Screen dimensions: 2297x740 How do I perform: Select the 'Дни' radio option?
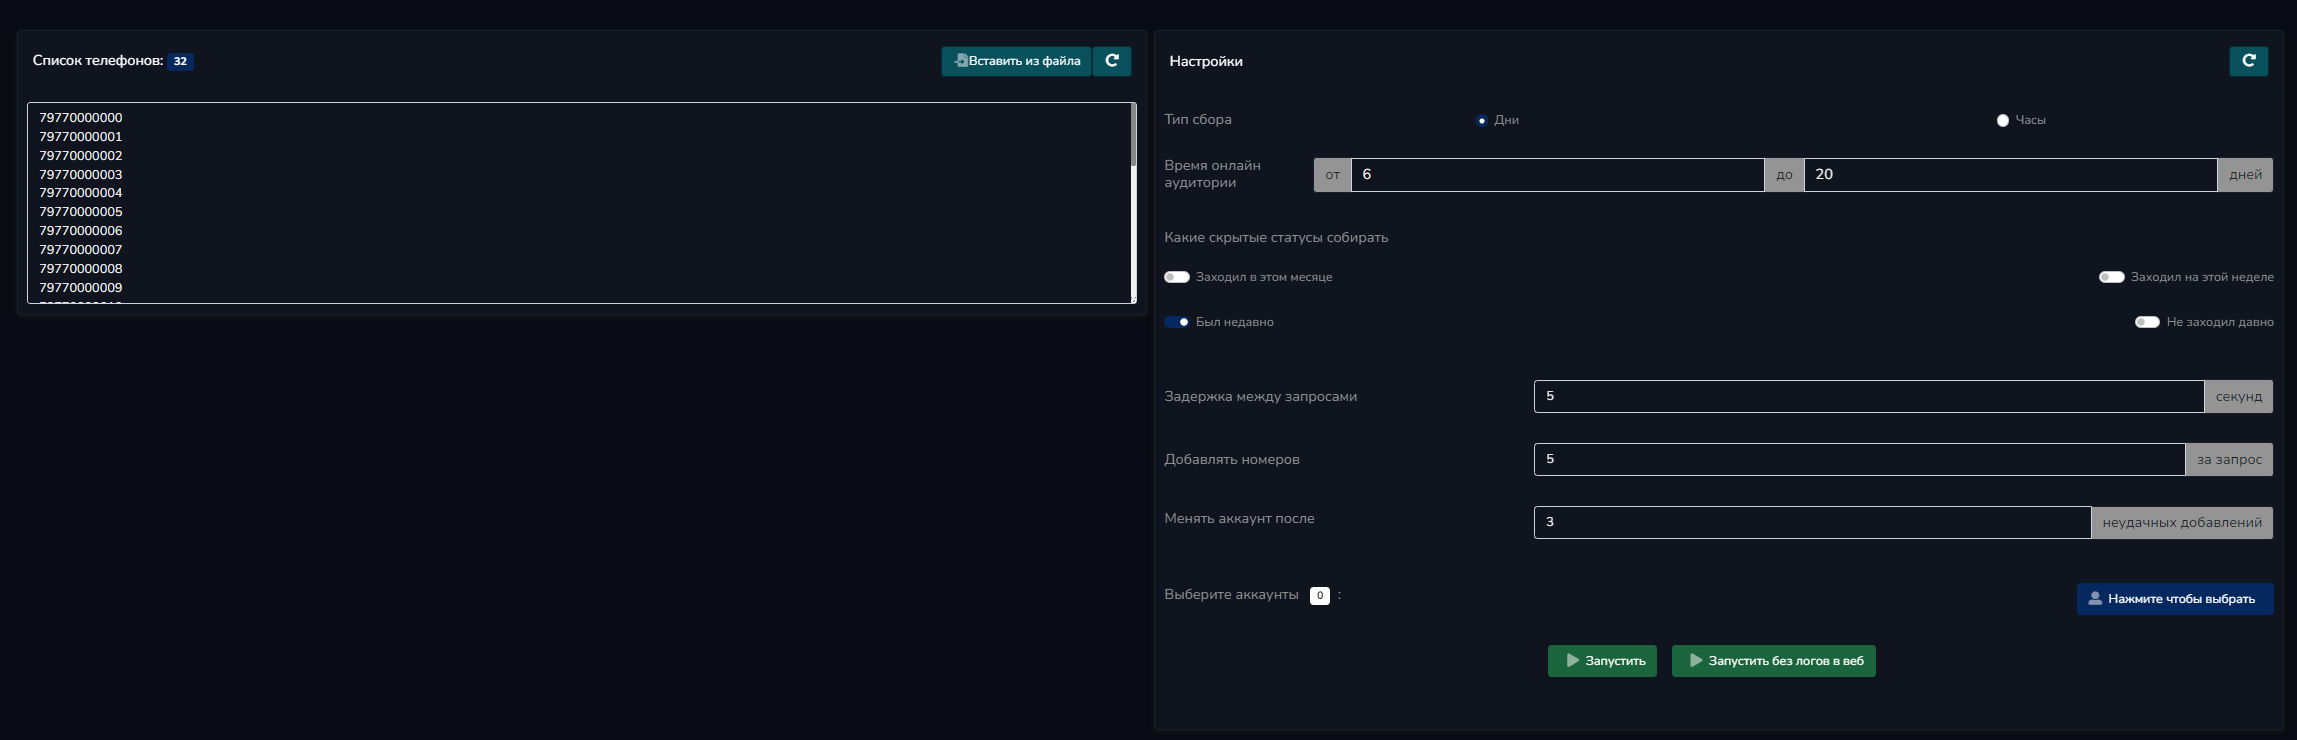click(x=1482, y=120)
